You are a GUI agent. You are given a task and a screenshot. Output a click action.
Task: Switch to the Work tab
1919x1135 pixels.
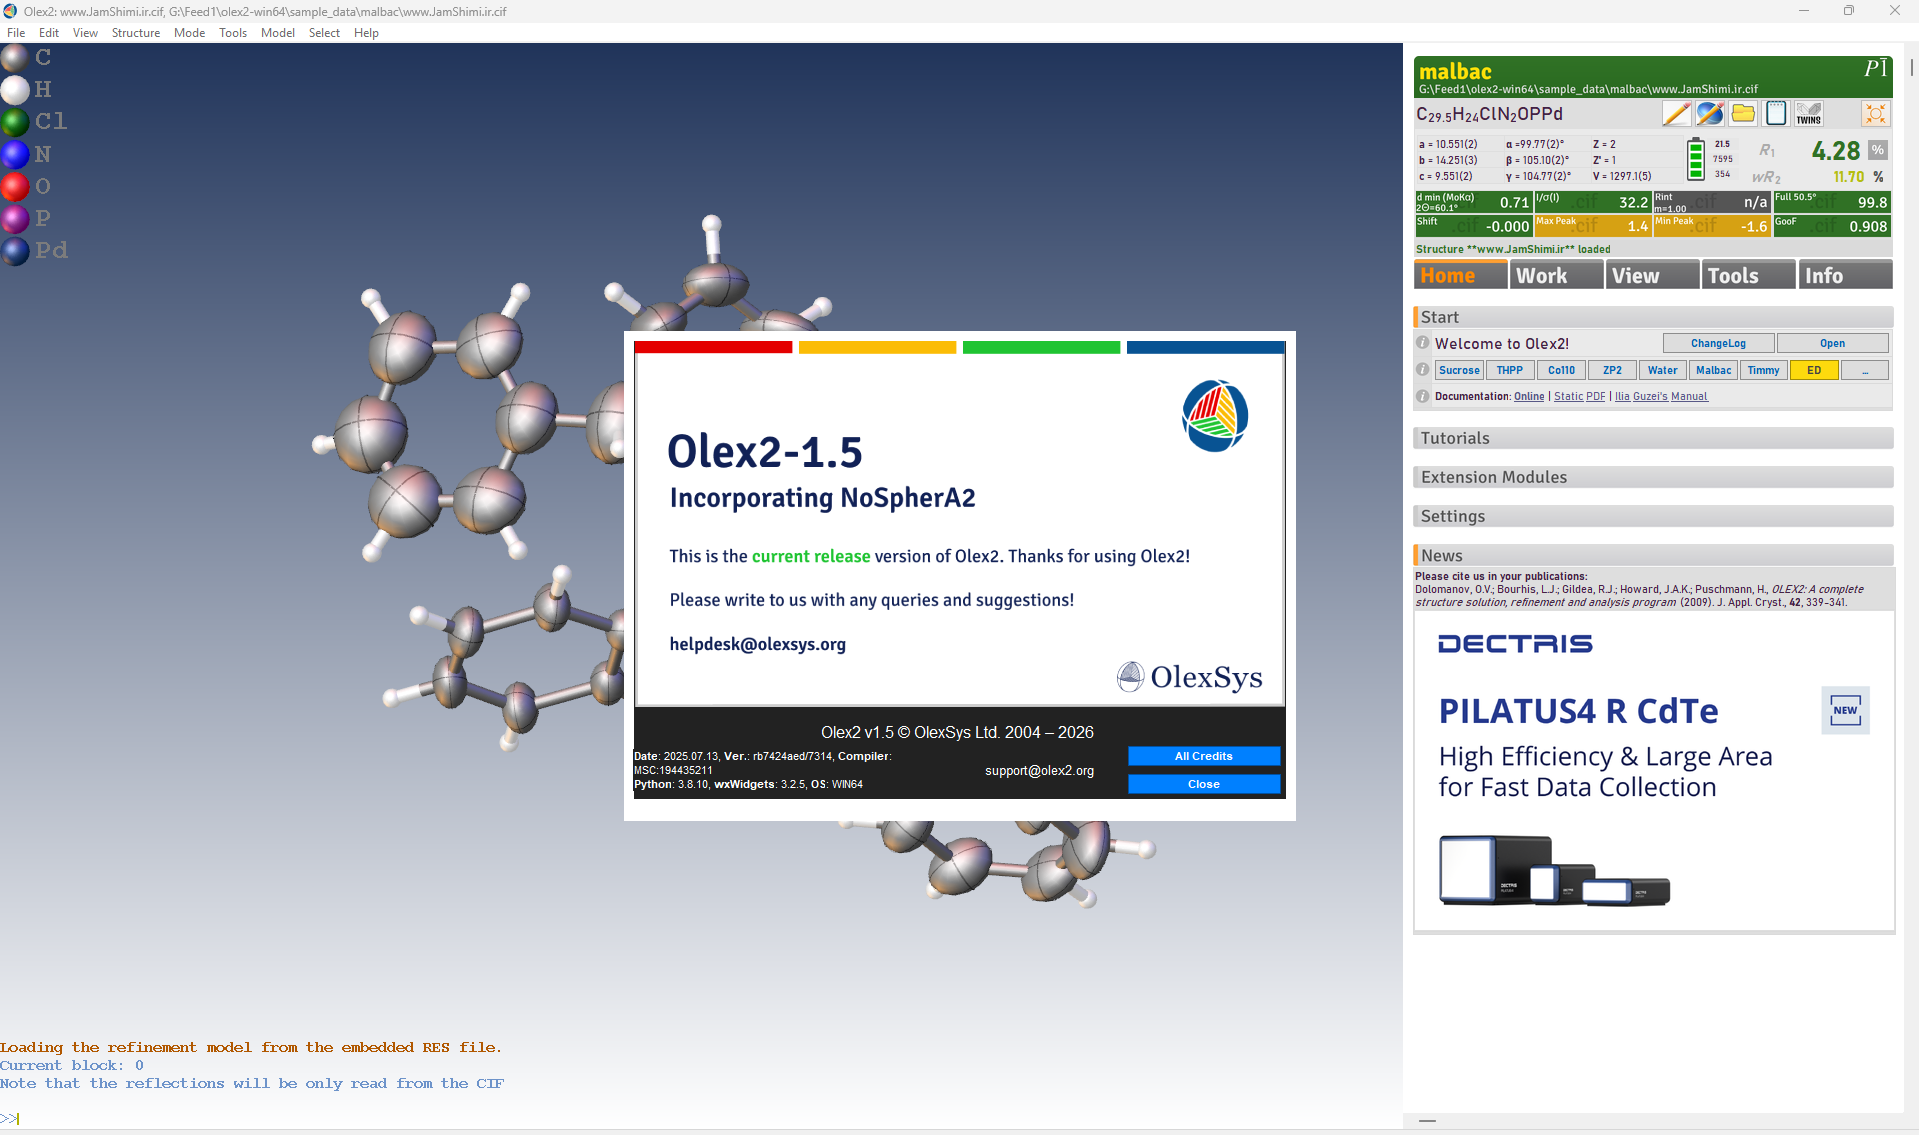coord(1557,275)
